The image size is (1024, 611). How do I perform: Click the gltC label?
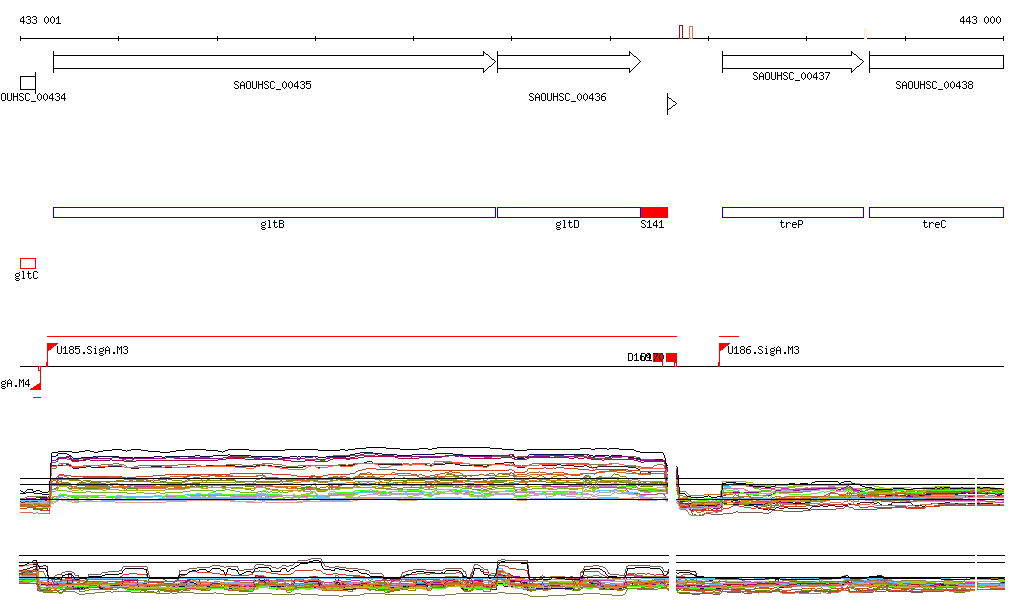26,275
